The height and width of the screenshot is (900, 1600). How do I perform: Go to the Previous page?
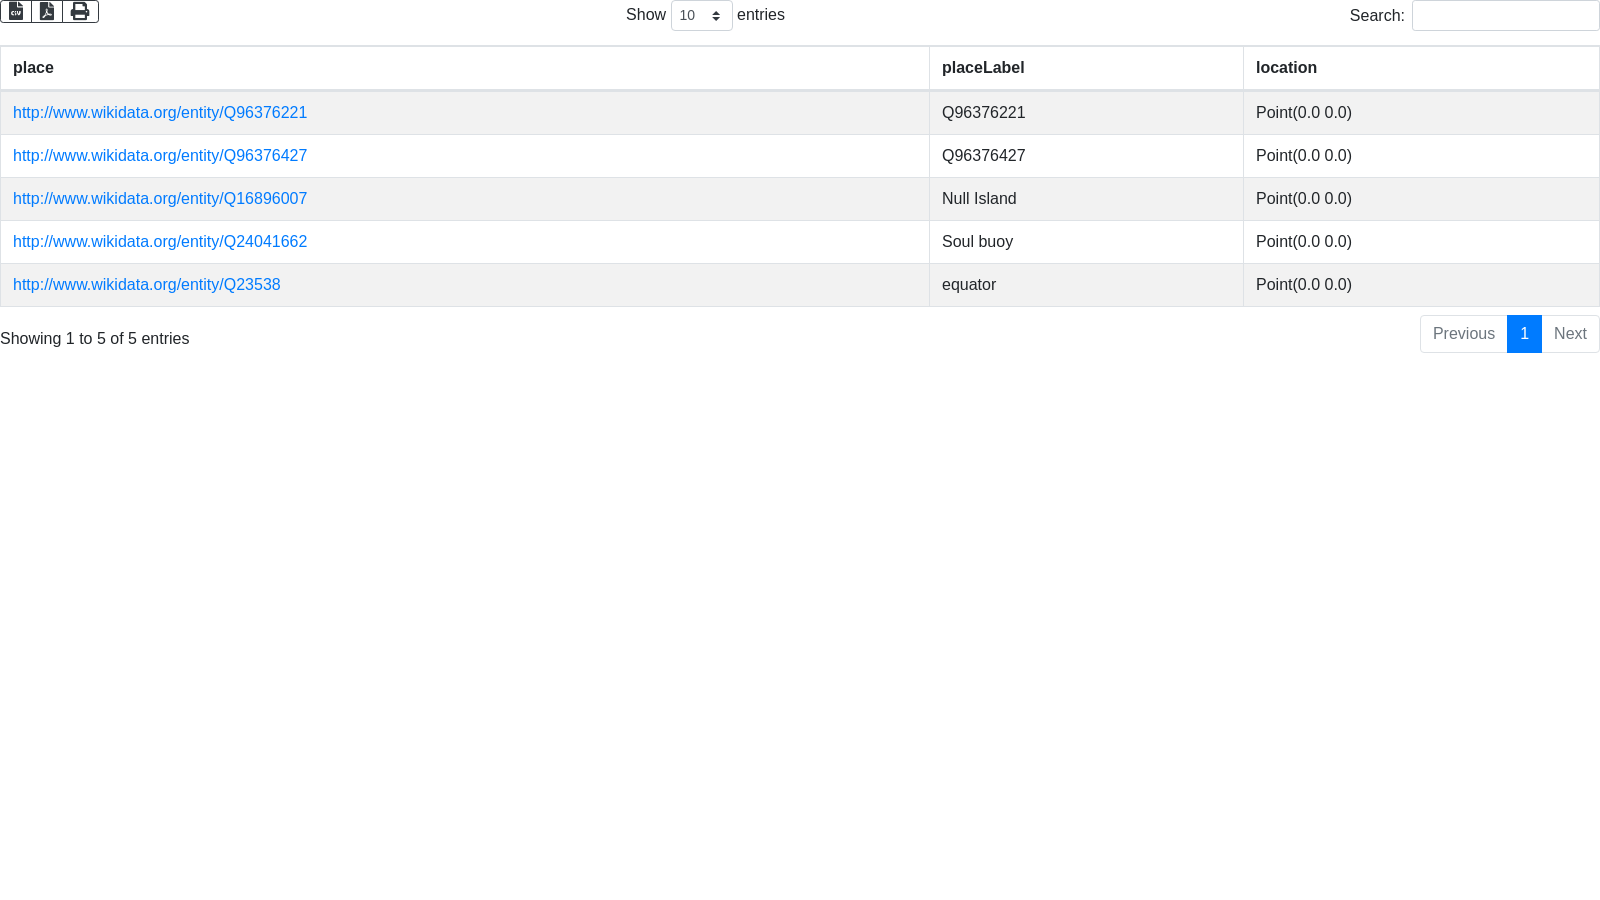tap(1463, 334)
